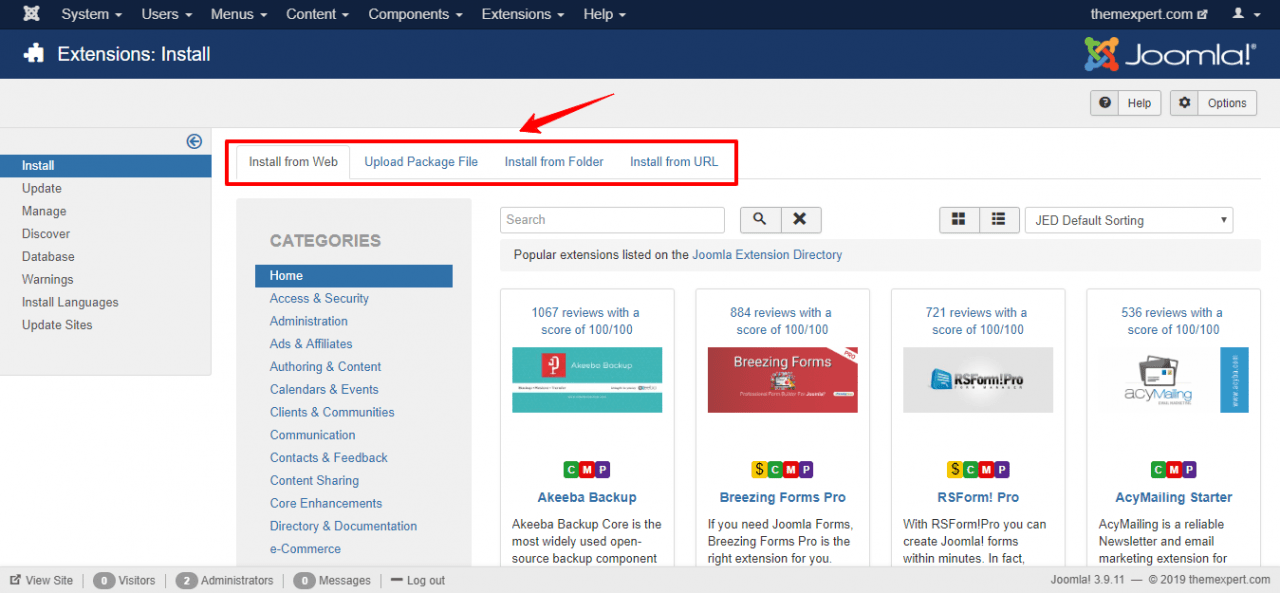Viewport: 1280px width, 593px height.
Task: Click inside the Search field
Action: coord(610,219)
